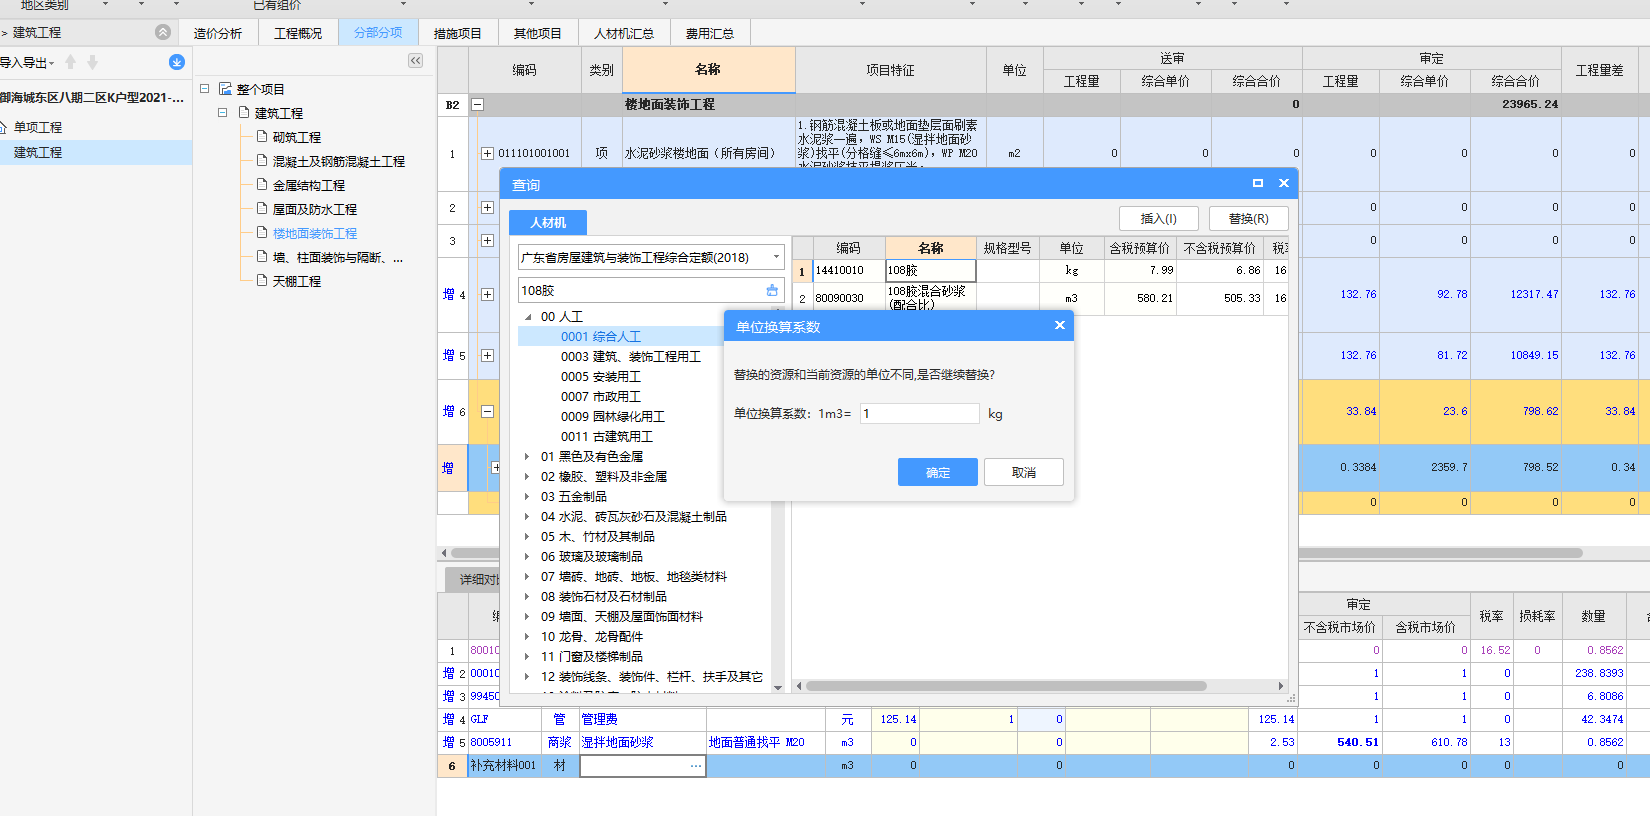Collapse the 建筑工程 node in the project tree
The width and height of the screenshot is (1650, 816).
click(223, 113)
